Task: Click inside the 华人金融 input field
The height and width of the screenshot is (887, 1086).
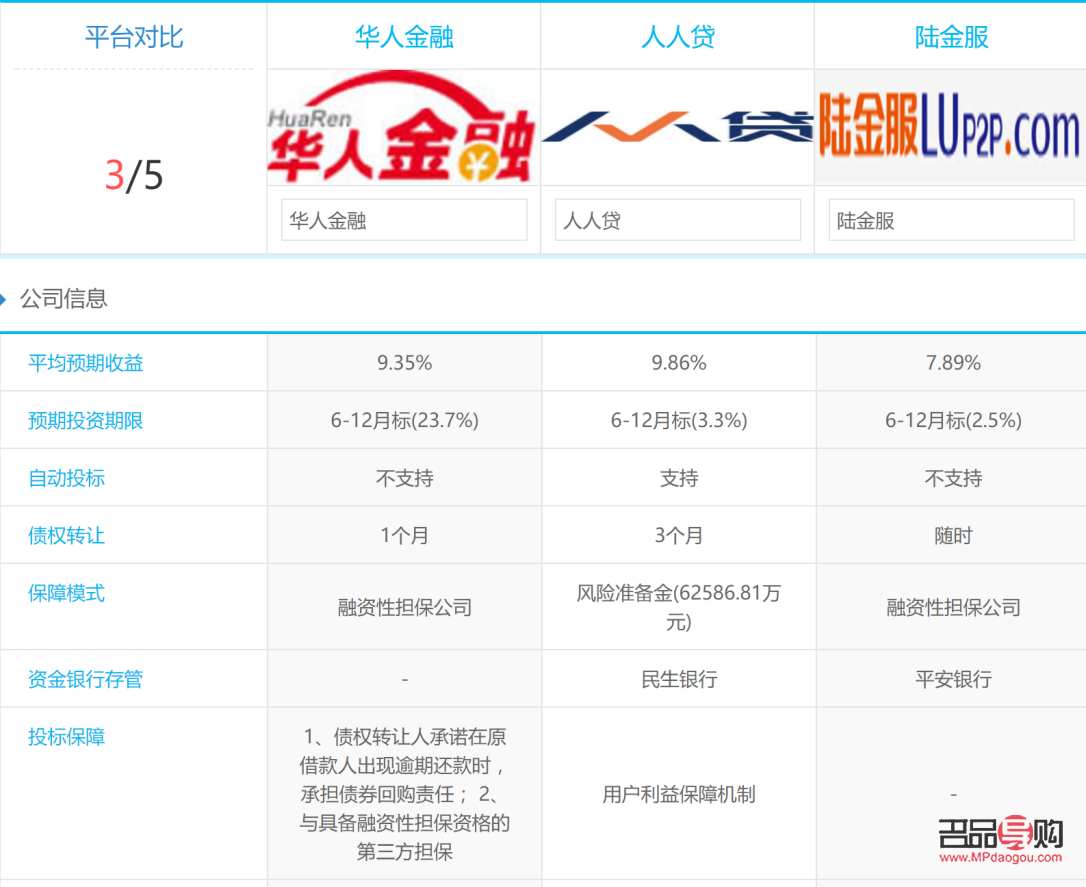Action: click(403, 219)
